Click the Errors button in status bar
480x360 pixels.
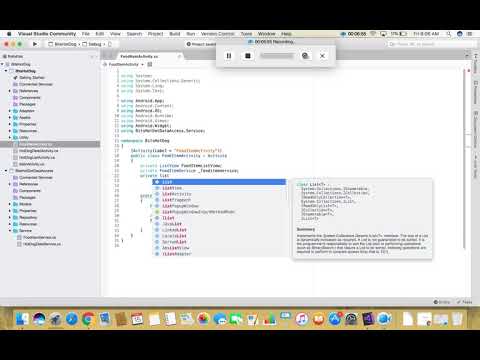point(442,302)
